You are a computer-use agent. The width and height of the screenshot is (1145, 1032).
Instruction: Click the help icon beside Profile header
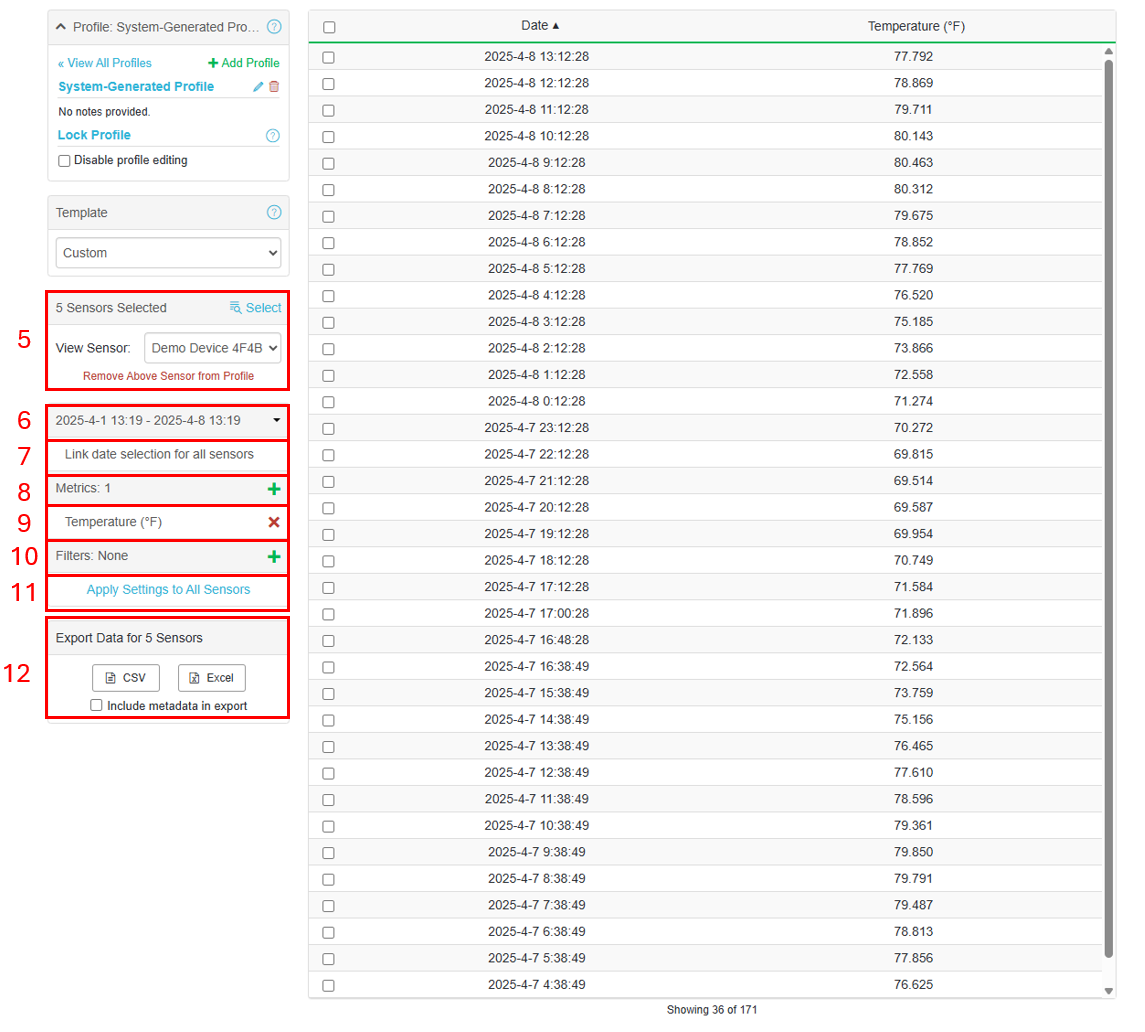(274, 27)
